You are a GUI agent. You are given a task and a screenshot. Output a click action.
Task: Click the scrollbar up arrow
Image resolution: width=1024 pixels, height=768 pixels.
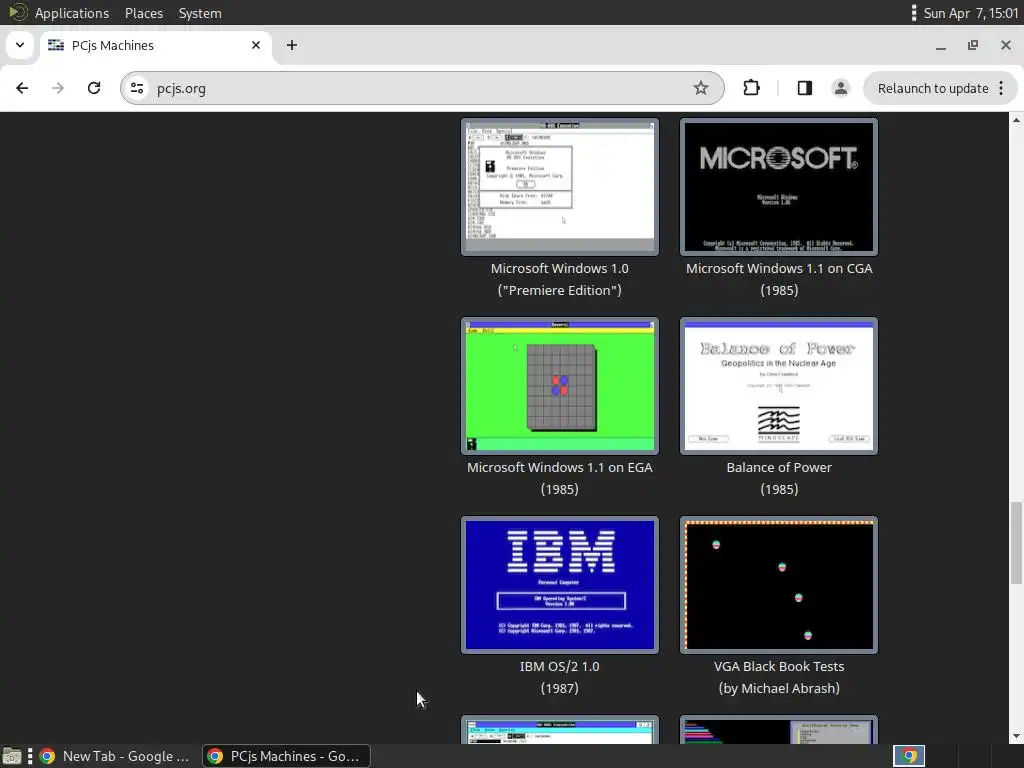(1016, 120)
